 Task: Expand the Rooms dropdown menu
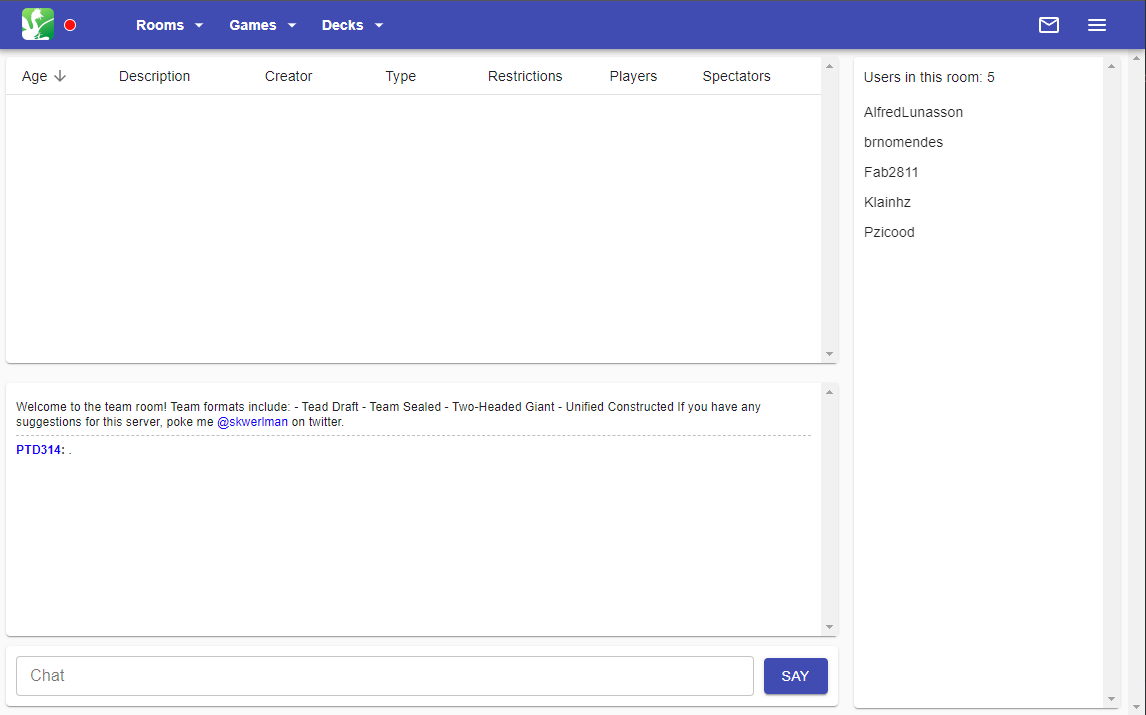[169, 25]
